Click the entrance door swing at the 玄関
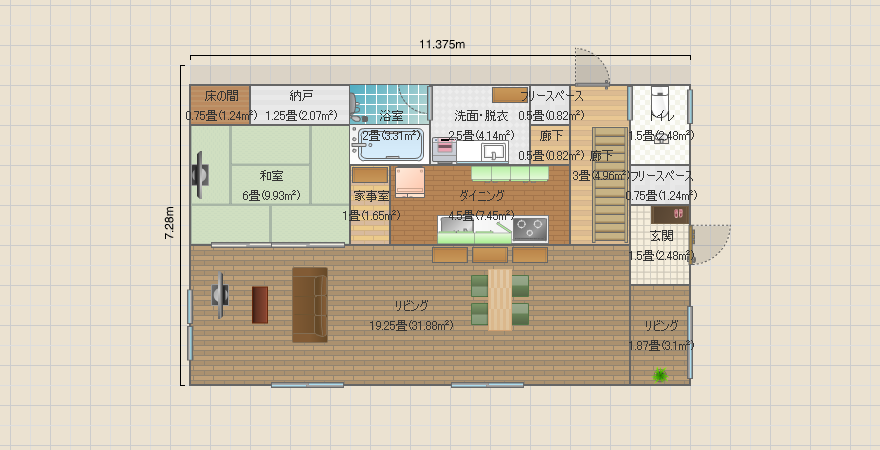This screenshot has width=880, height=450. click(x=711, y=243)
